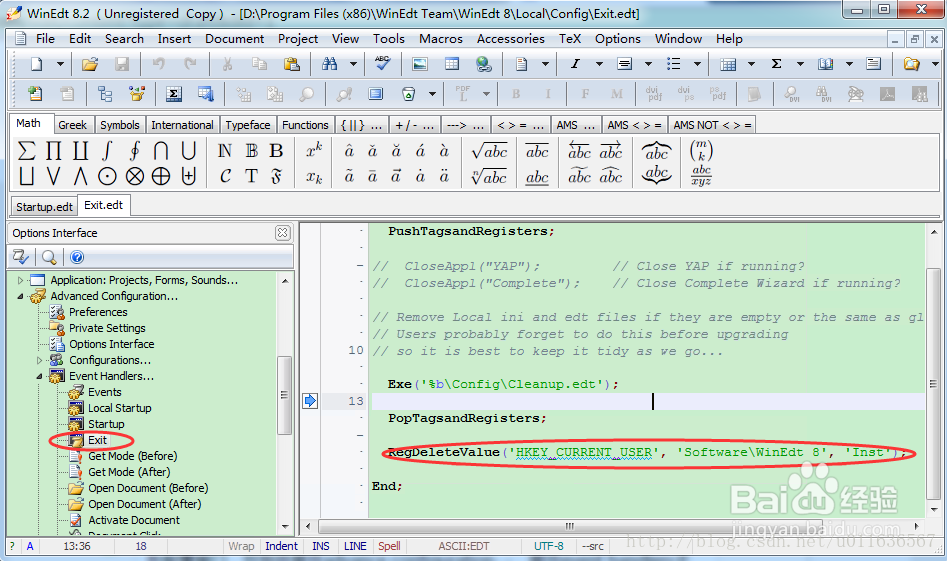Viewport: 947px width, 561px height.
Task: Click the Open file folder icon
Action: [x=90, y=64]
